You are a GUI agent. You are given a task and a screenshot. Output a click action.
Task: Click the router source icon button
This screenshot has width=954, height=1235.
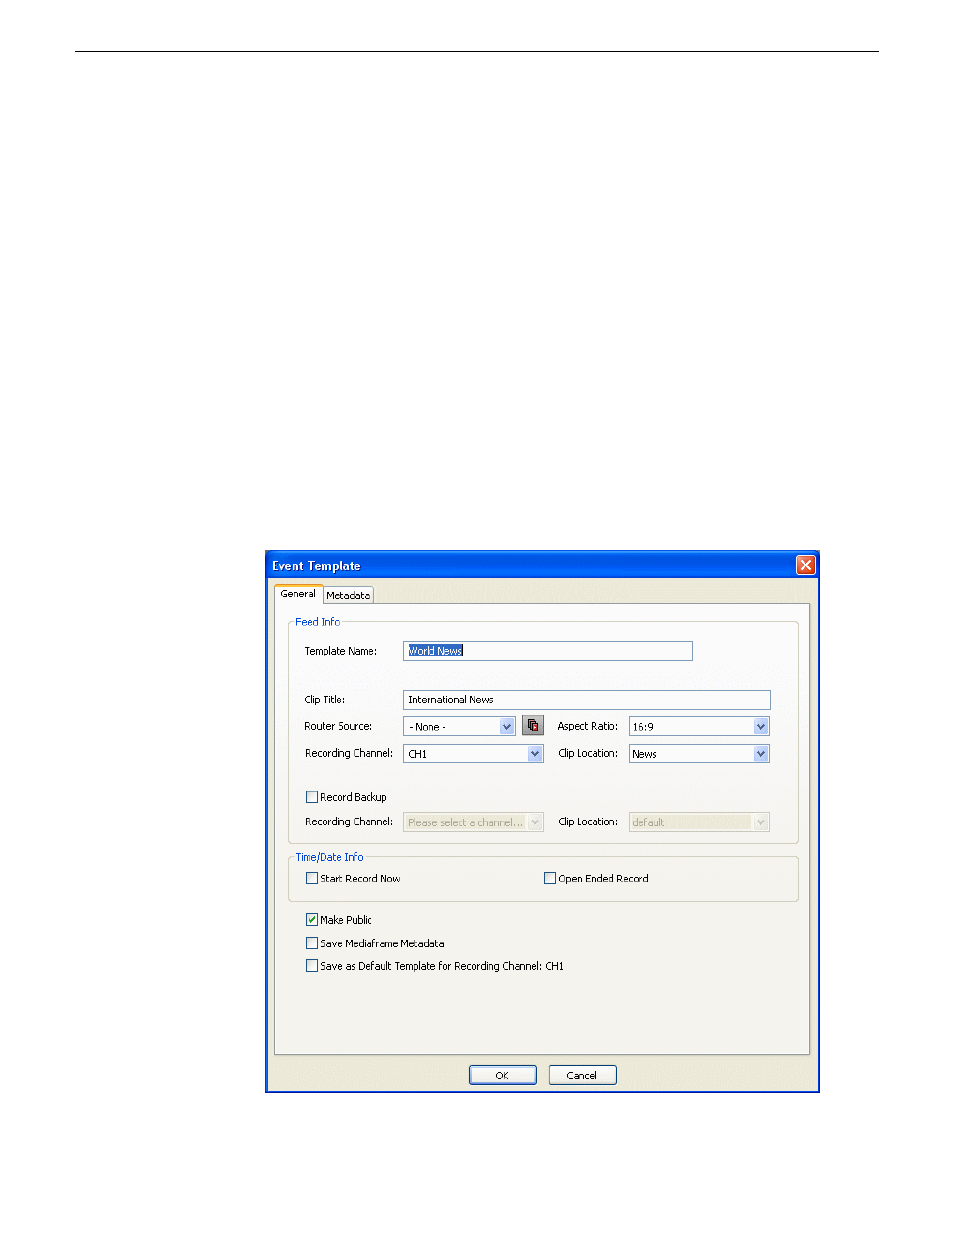coord(533,726)
